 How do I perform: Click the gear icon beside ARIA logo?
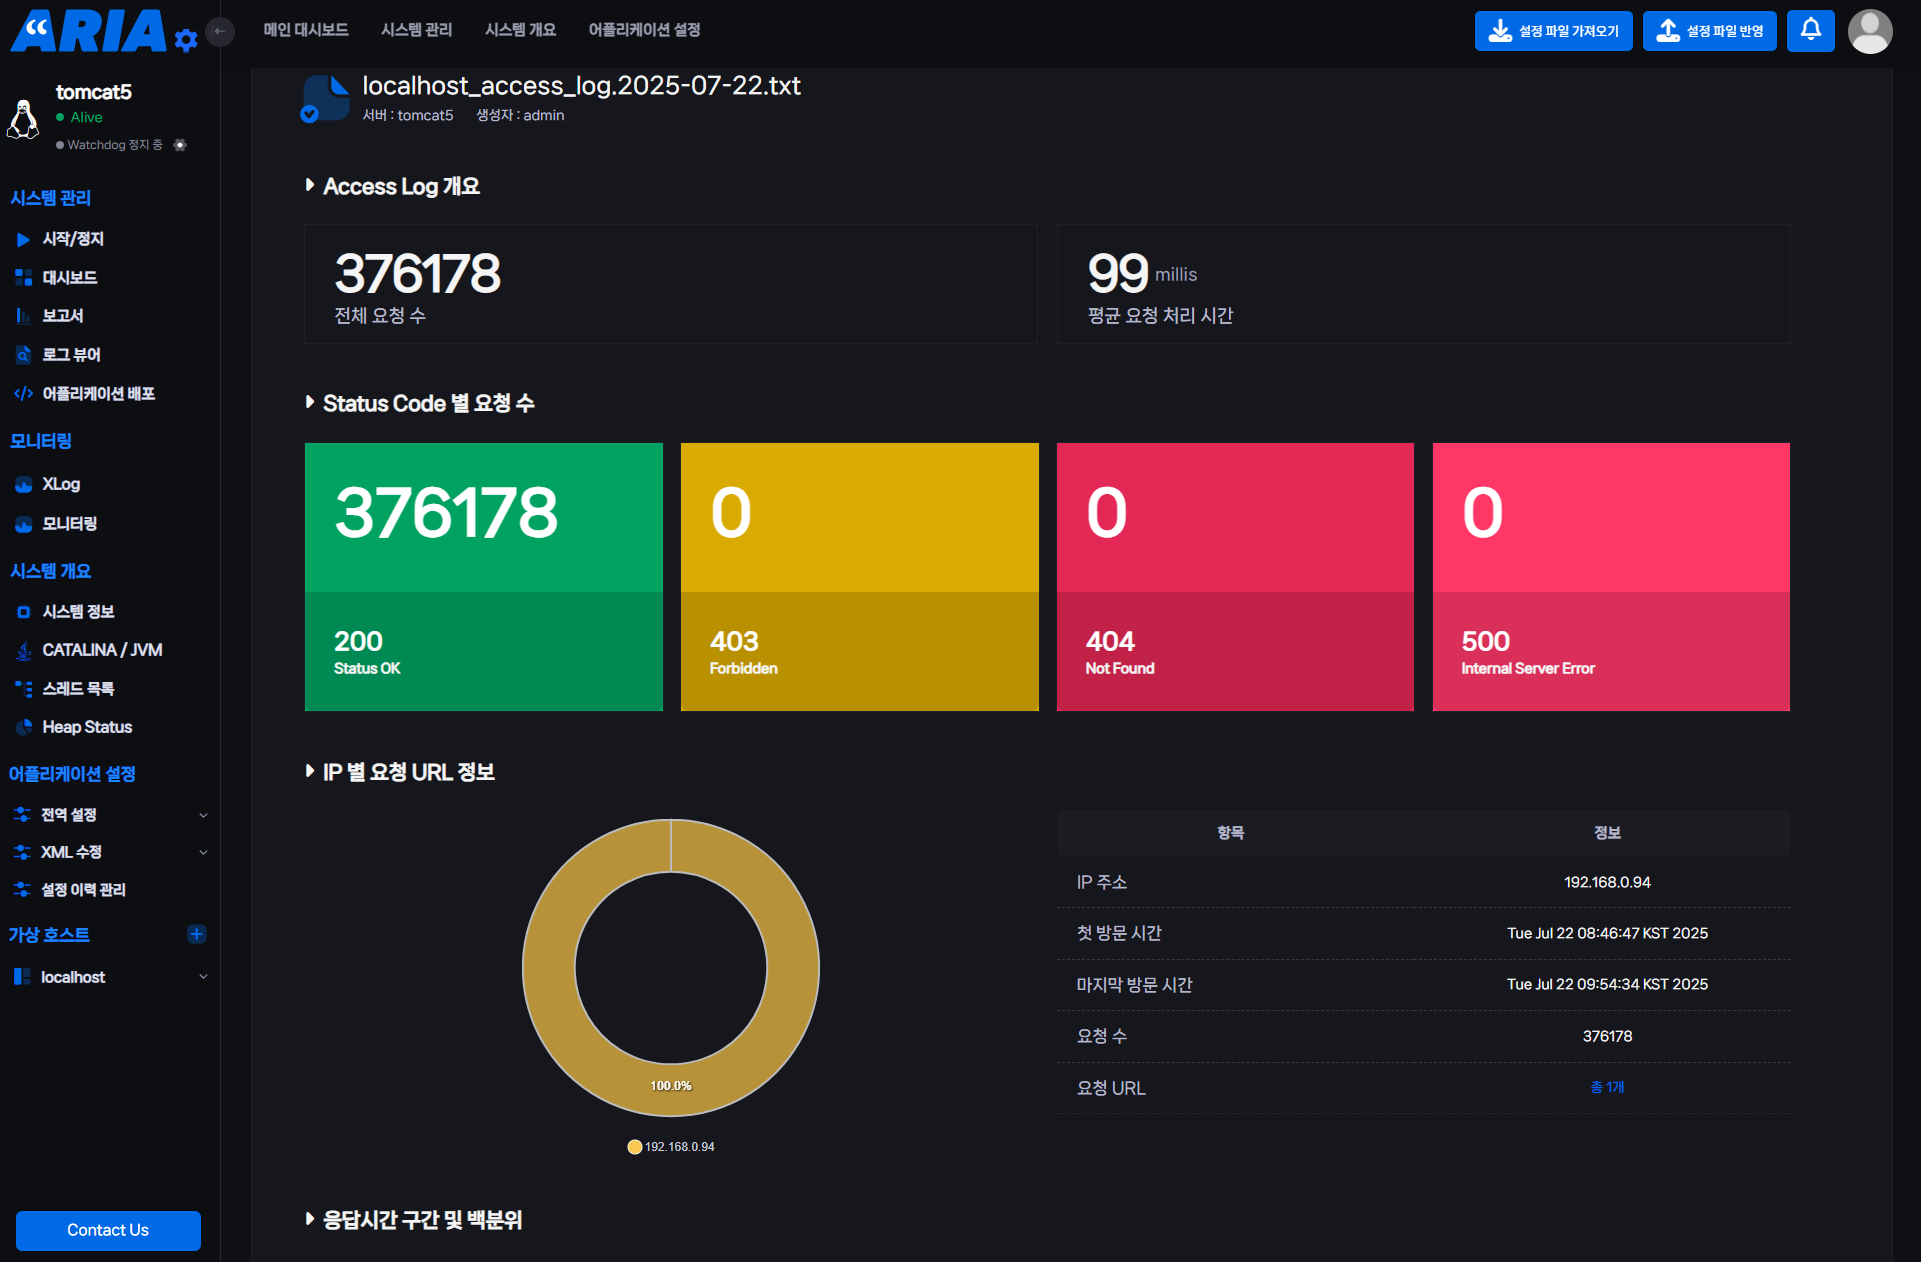click(x=186, y=40)
